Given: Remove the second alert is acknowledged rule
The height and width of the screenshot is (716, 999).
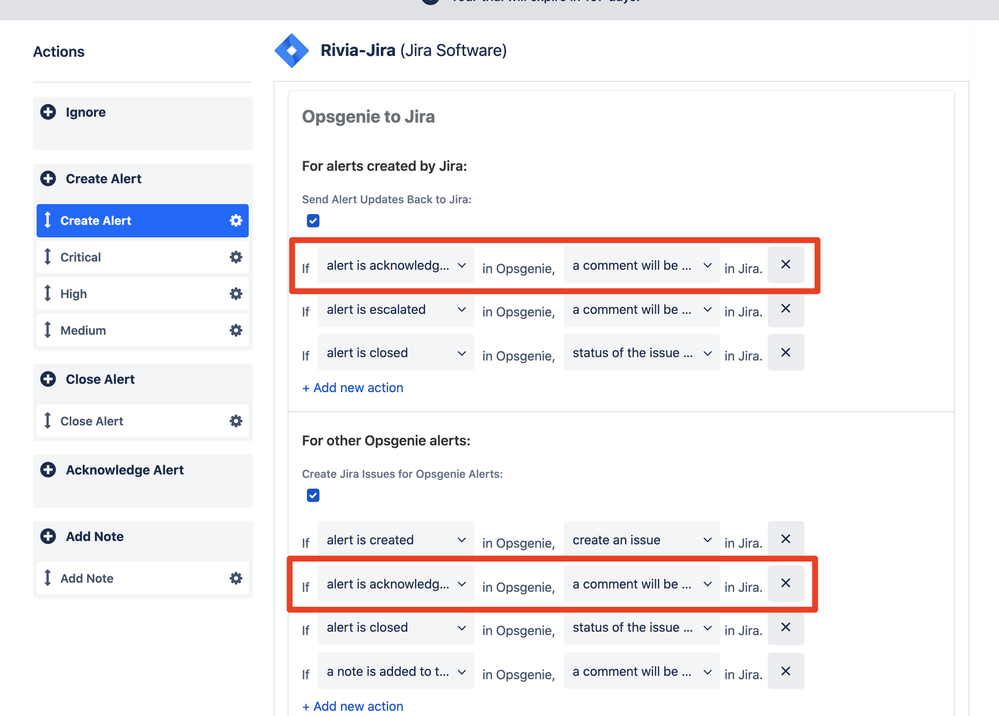Looking at the screenshot, I should point(786,584).
